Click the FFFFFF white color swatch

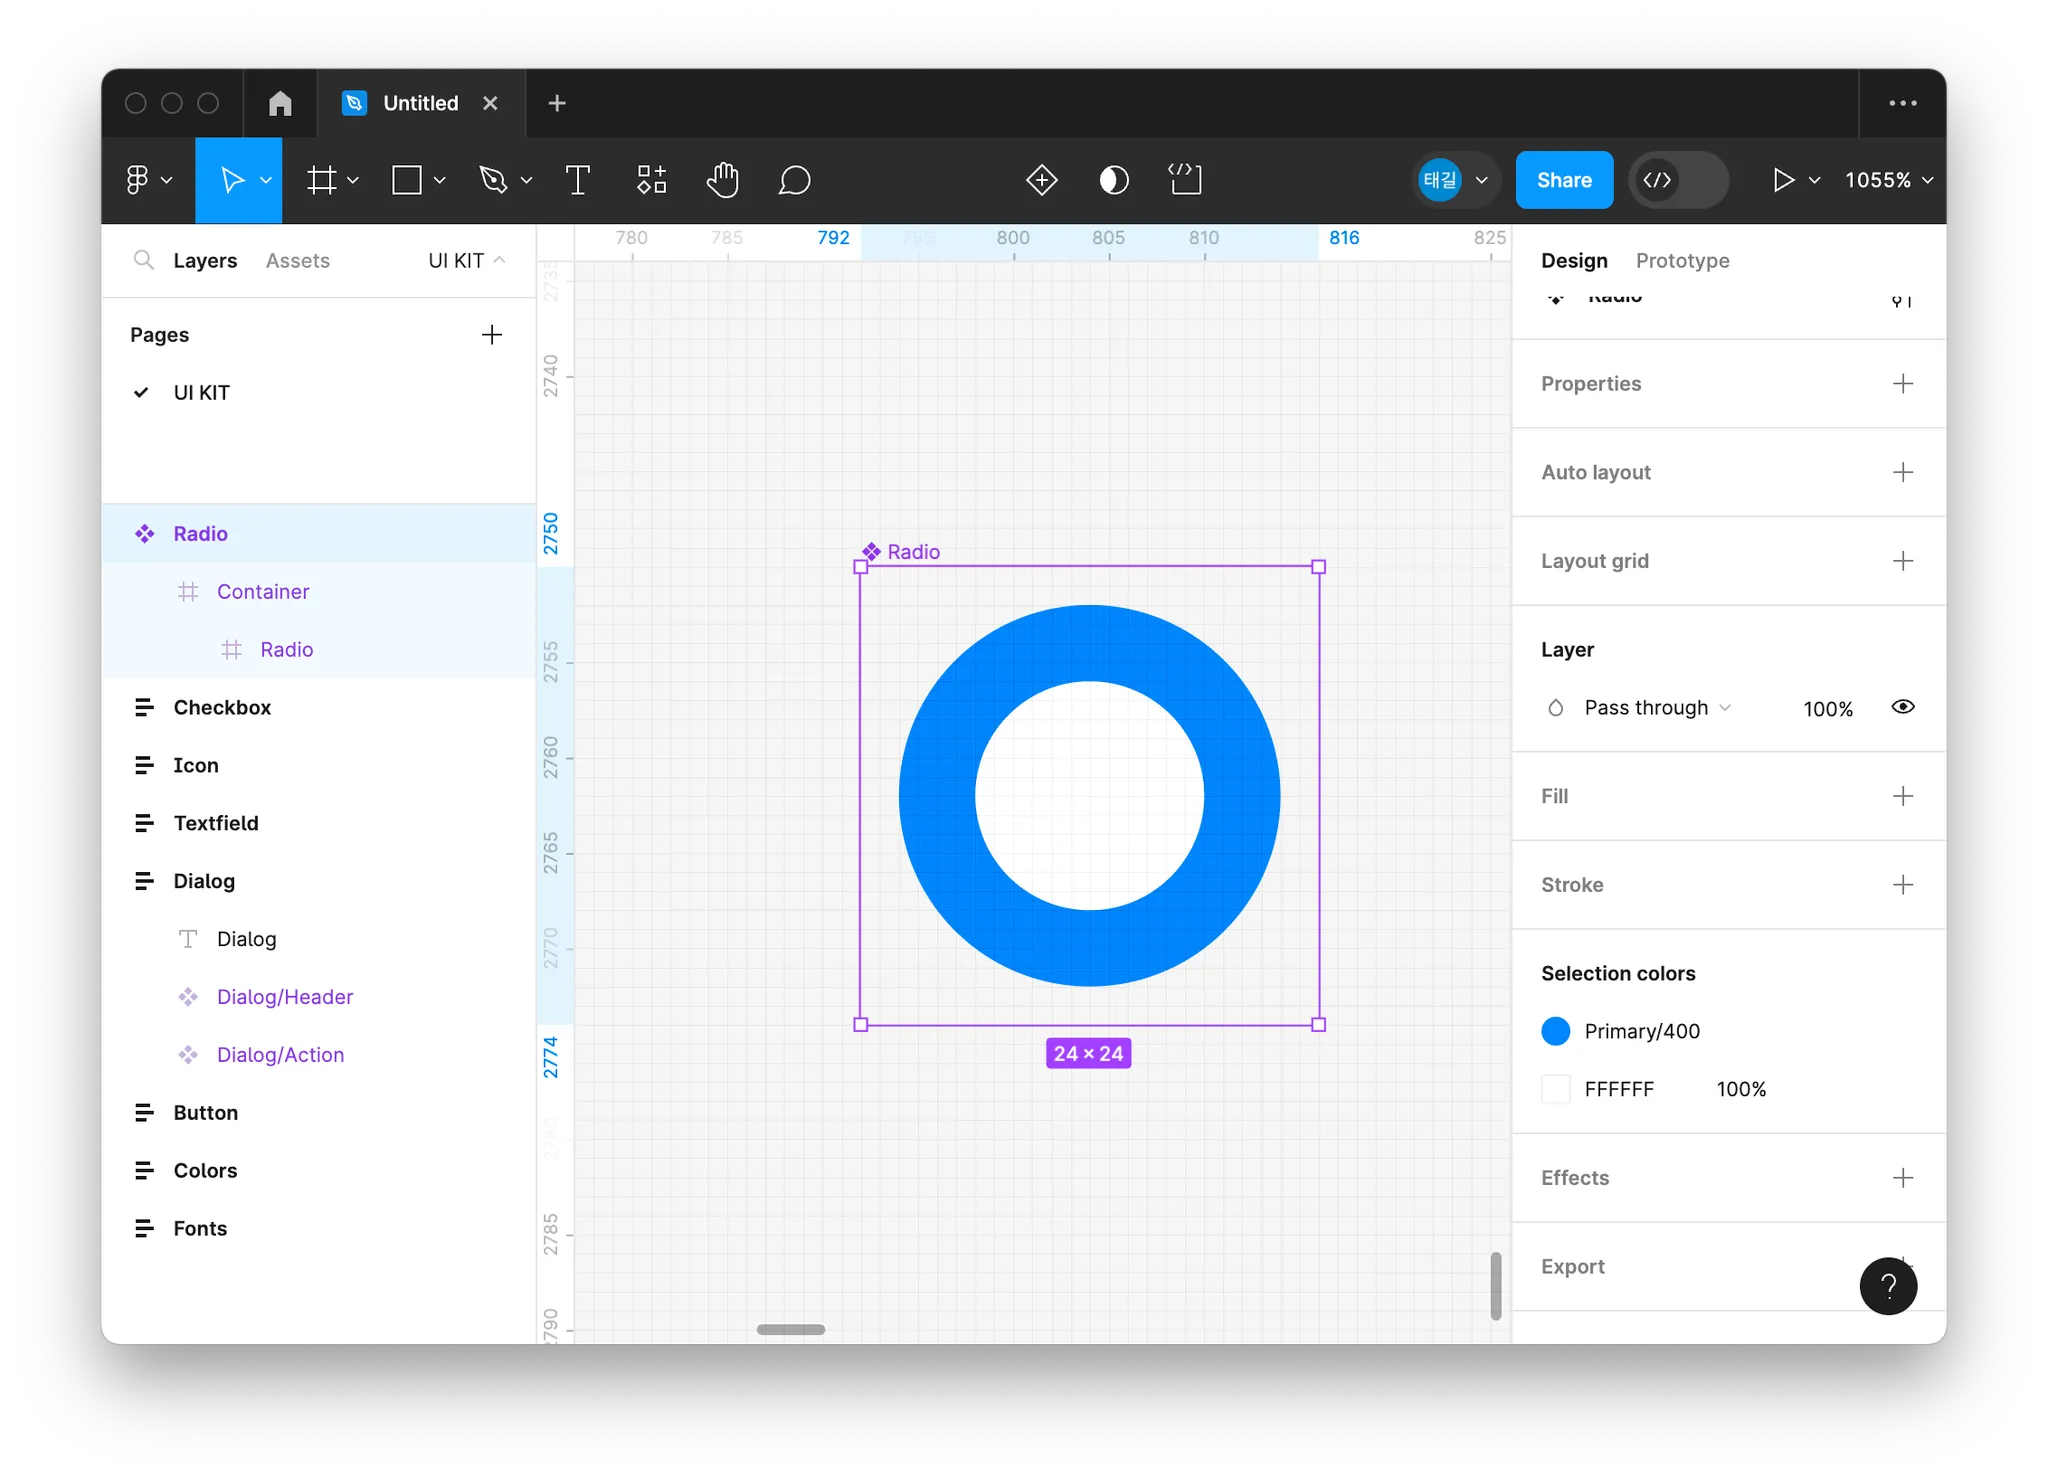[x=1556, y=1089]
